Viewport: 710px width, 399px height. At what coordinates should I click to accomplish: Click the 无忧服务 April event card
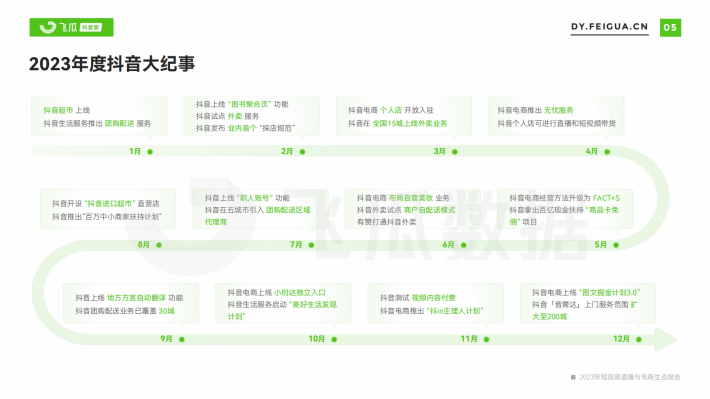pyautogui.click(x=556, y=116)
